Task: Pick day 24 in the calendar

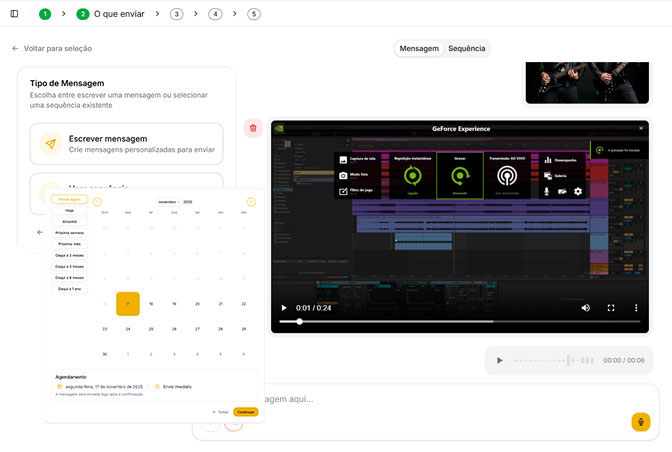Action: pyautogui.click(x=128, y=329)
